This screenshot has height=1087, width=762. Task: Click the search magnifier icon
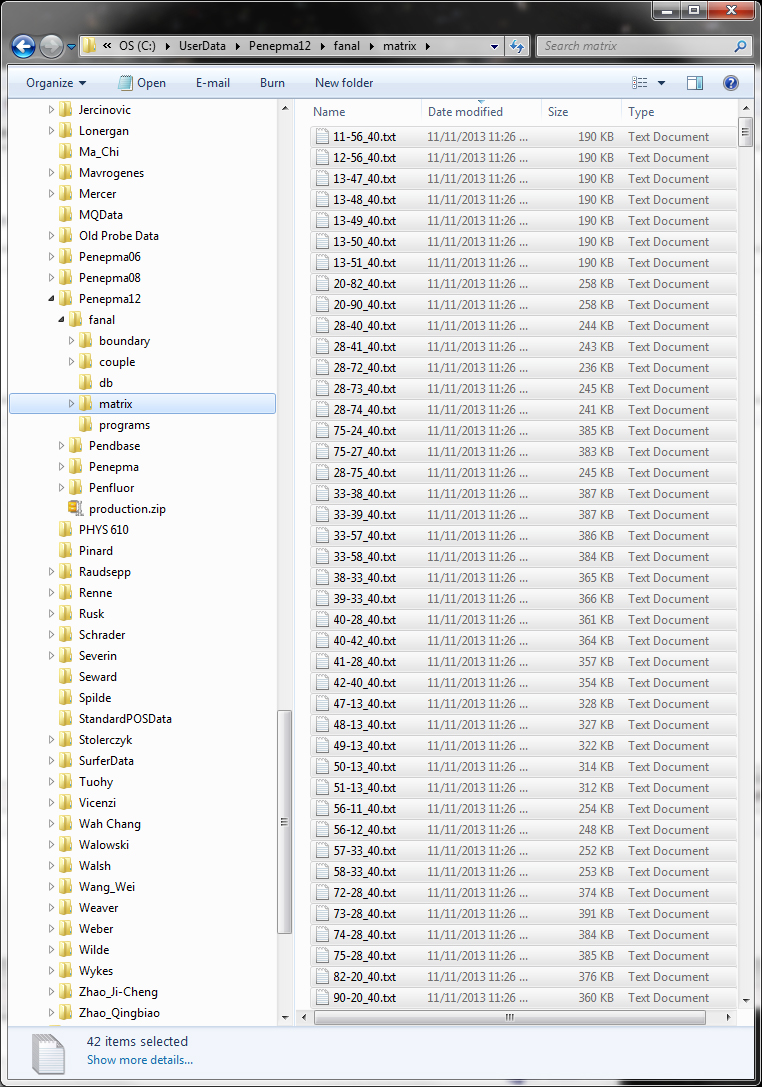[740, 46]
